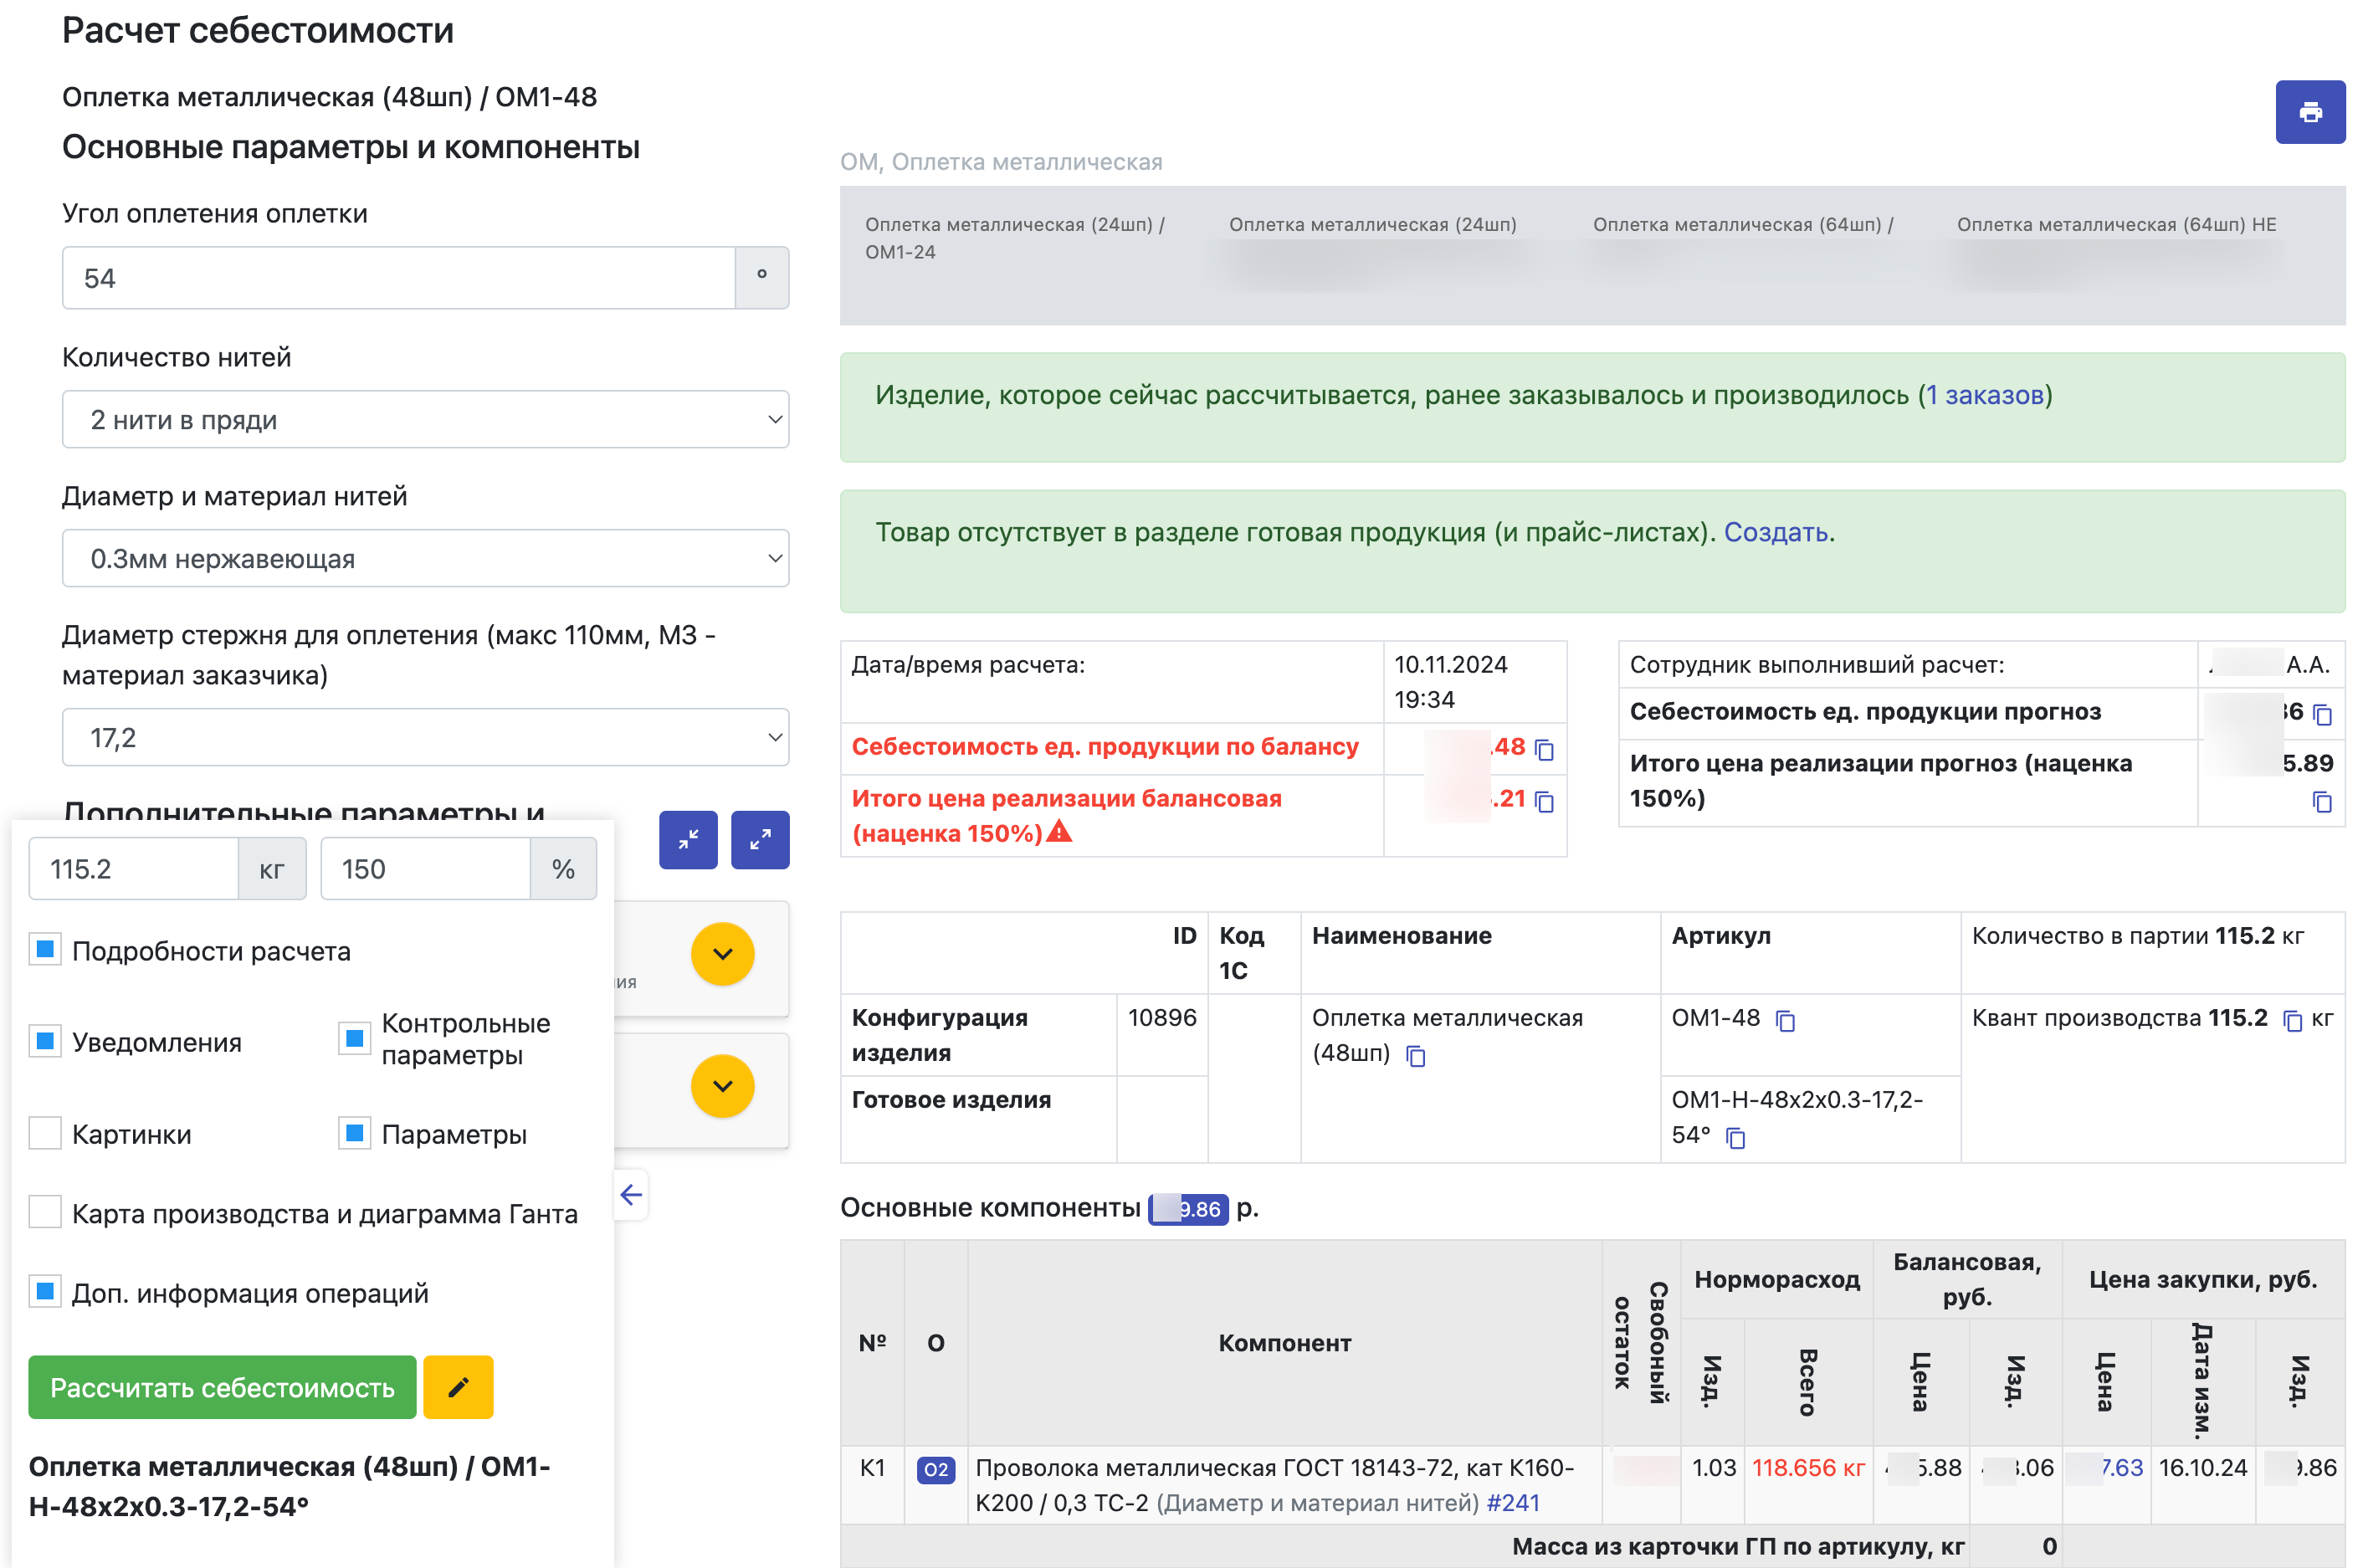
Task: Copy production quantum 115.2 value
Action: point(2291,1021)
